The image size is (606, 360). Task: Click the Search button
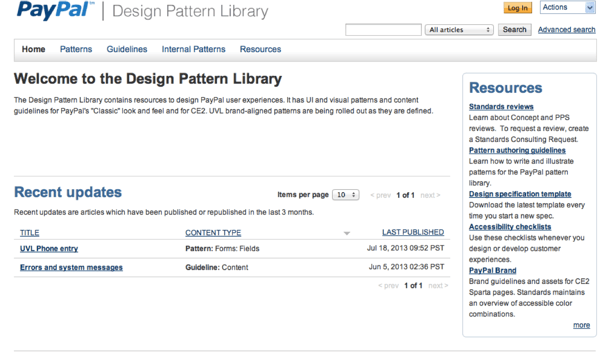click(x=514, y=30)
